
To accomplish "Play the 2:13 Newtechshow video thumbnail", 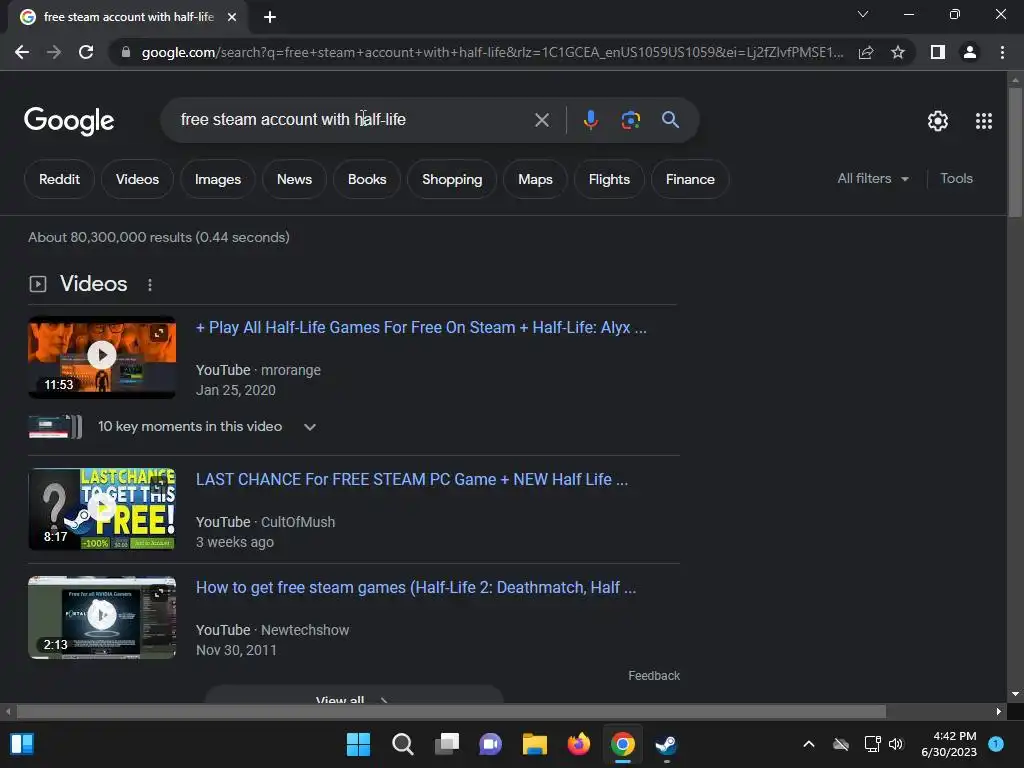I will click(x=102, y=617).
